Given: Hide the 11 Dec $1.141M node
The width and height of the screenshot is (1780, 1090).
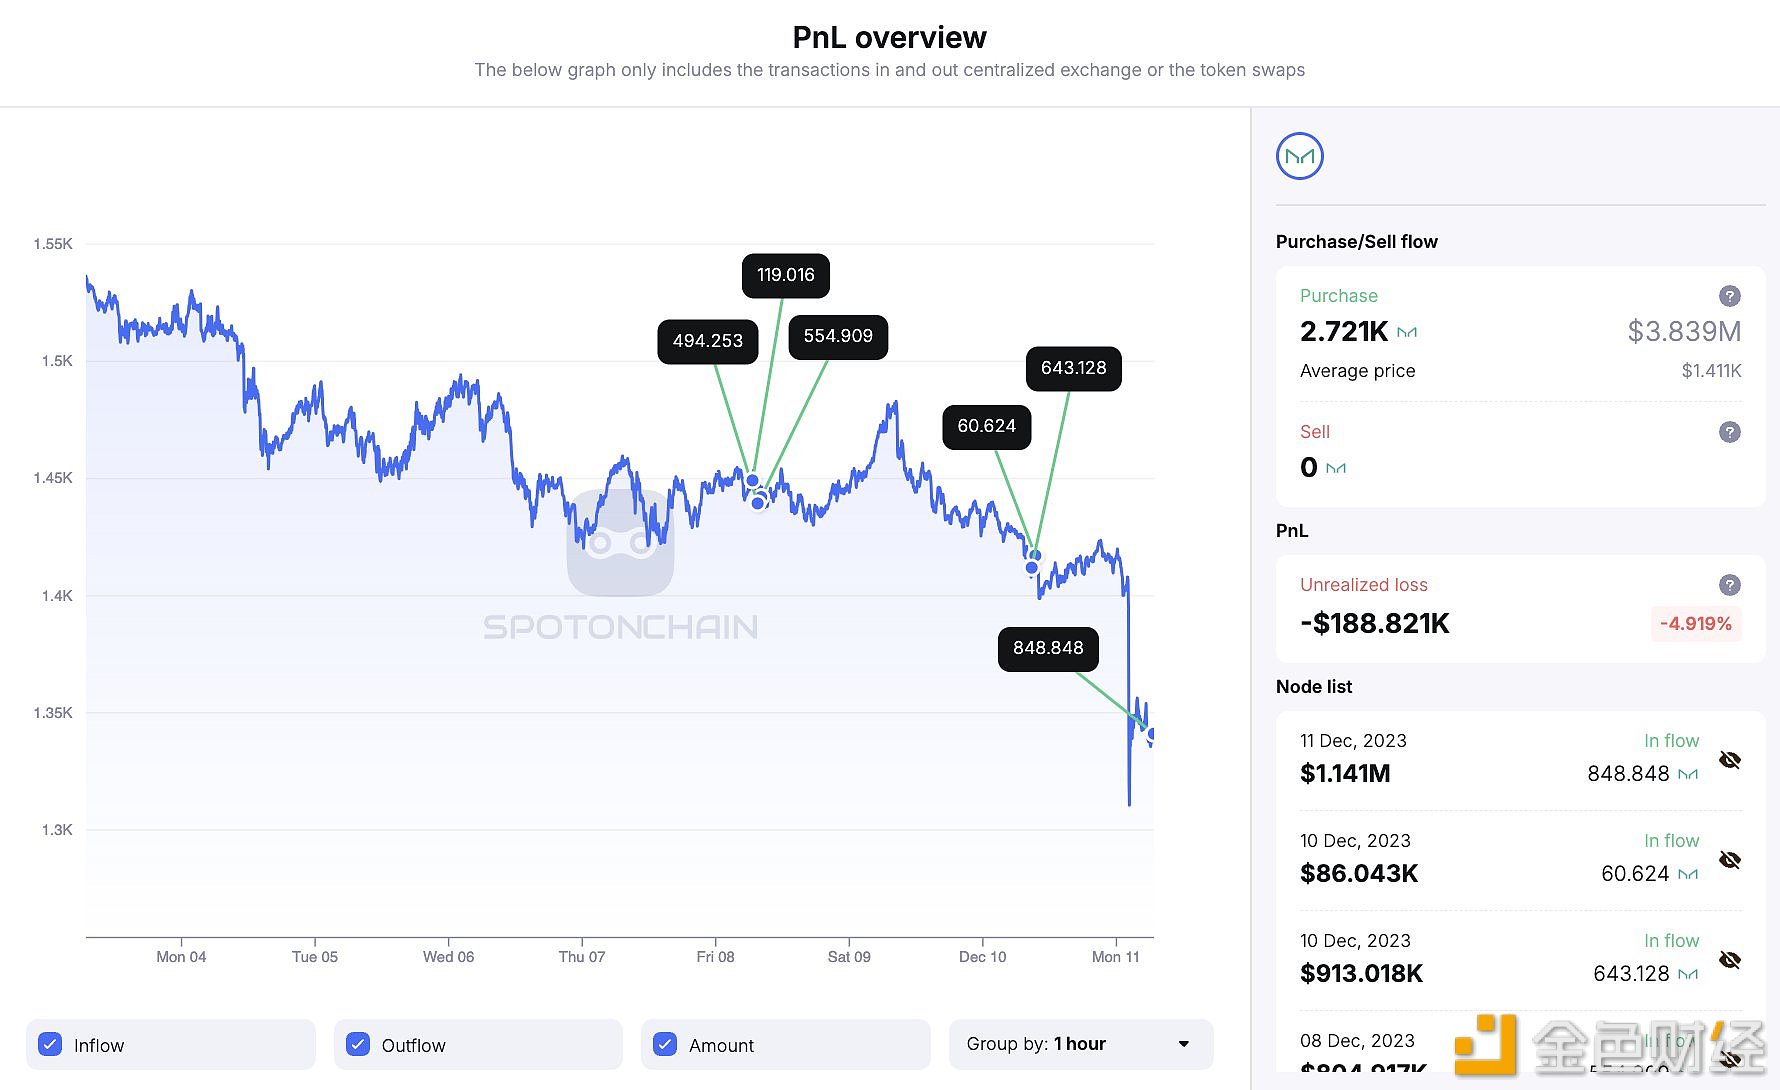Looking at the screenshot, I should (1730, 760).
